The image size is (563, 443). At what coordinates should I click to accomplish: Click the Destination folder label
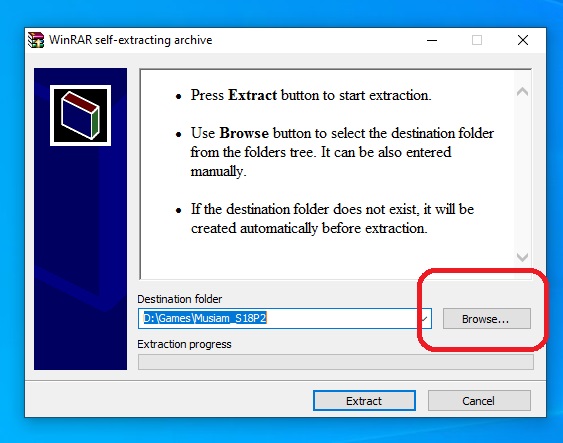[180, 299]
